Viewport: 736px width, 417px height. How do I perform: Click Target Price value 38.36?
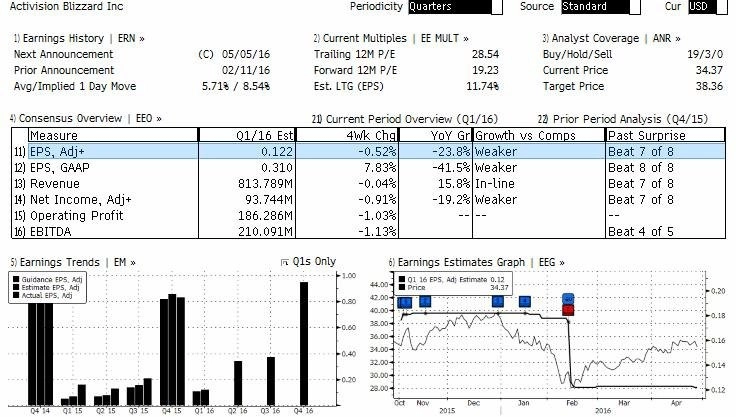click(x=709, y=86)
